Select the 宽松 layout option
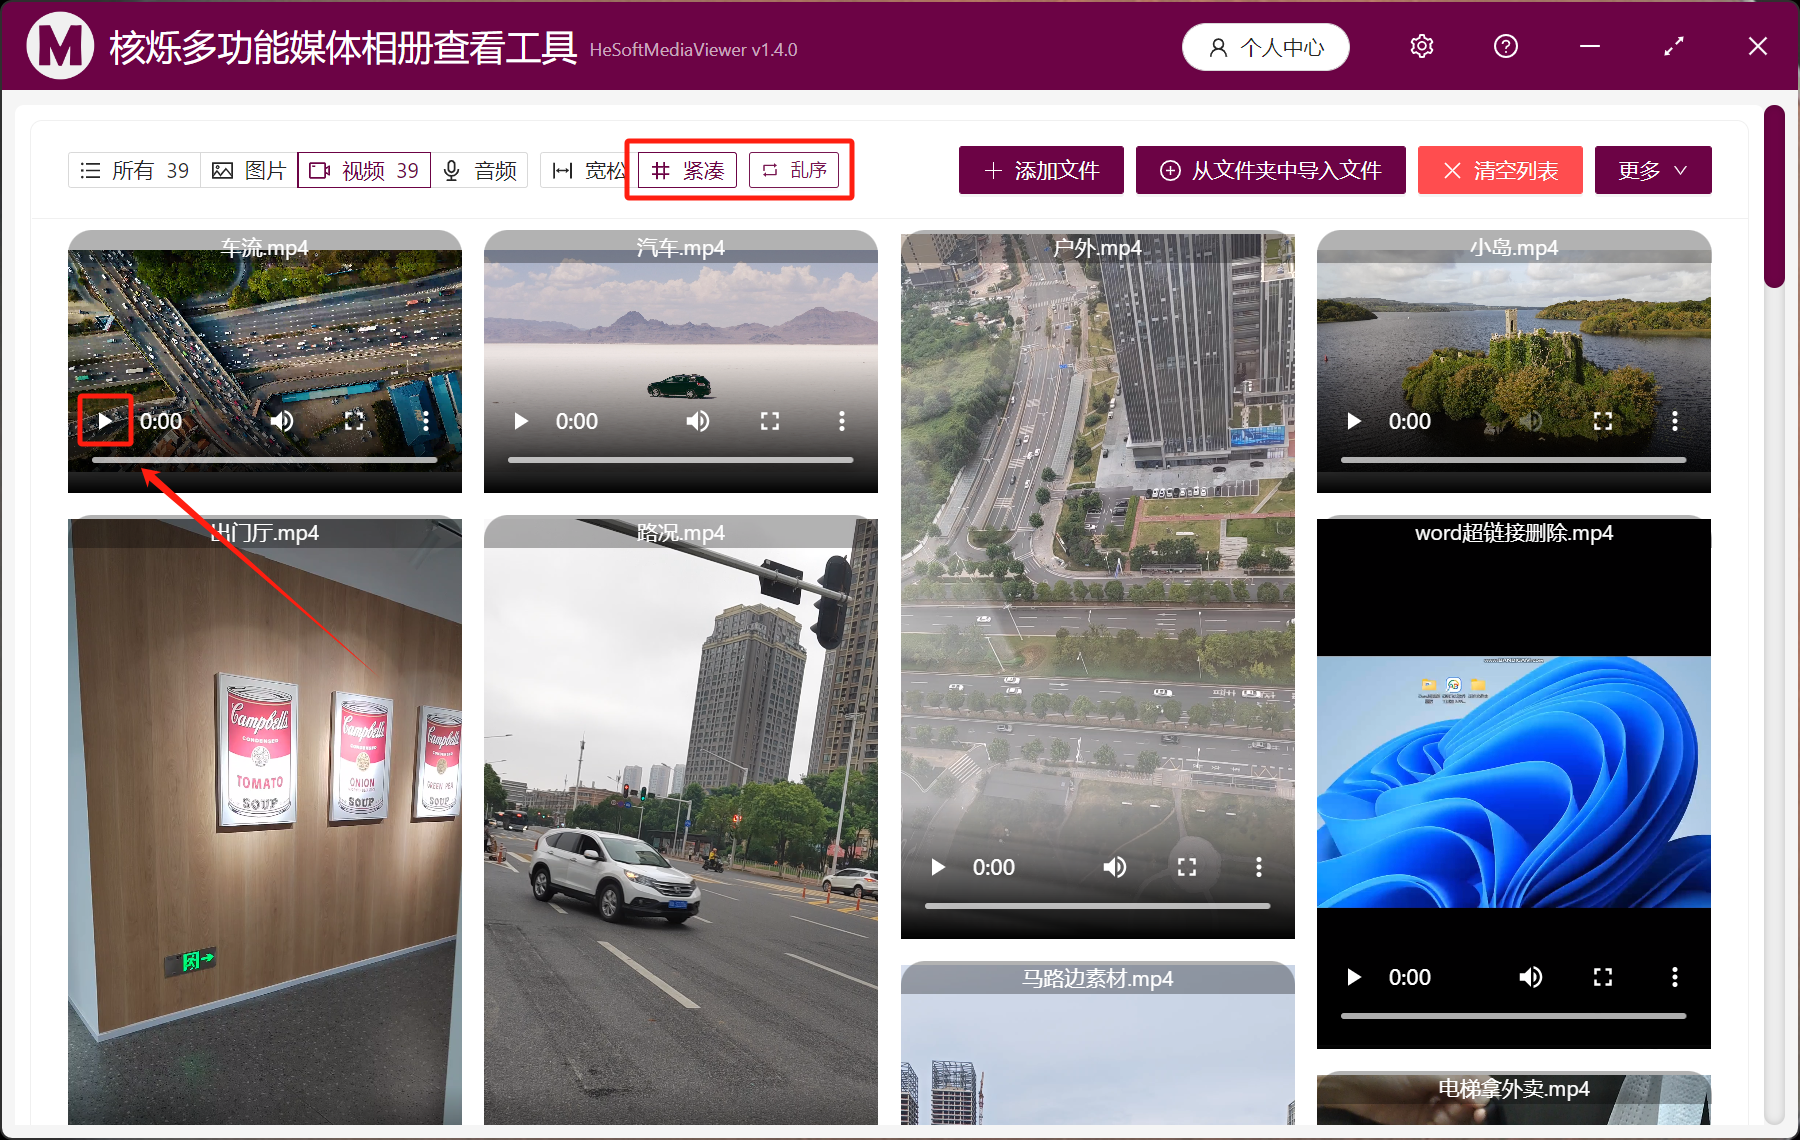The width and height of the screenshot is (1800, 1140). click(x=588, y=170)
